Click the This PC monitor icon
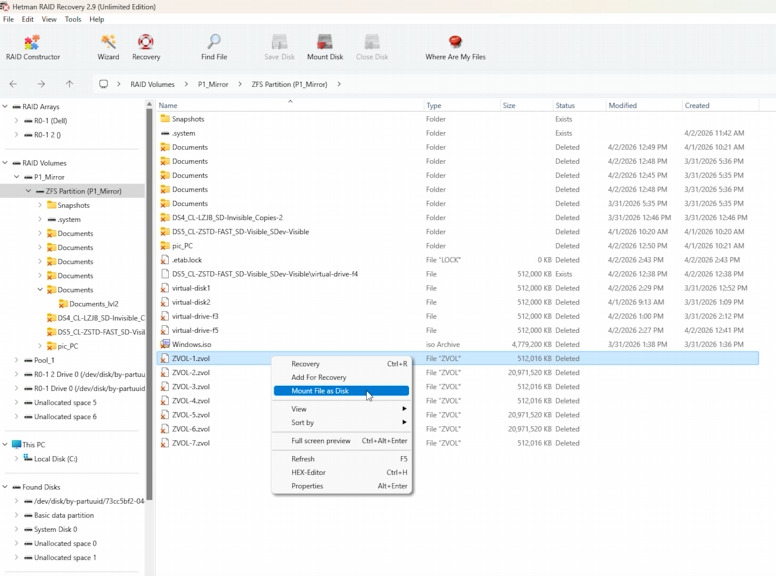The height and width of the screenshot is (576, 776). pos(16,444)
